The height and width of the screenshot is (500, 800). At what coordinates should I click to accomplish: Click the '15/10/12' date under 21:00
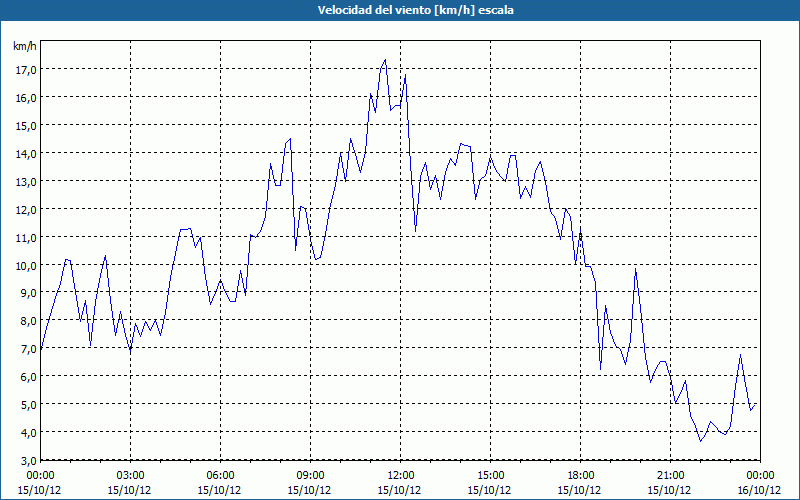(x=670, y=490)
